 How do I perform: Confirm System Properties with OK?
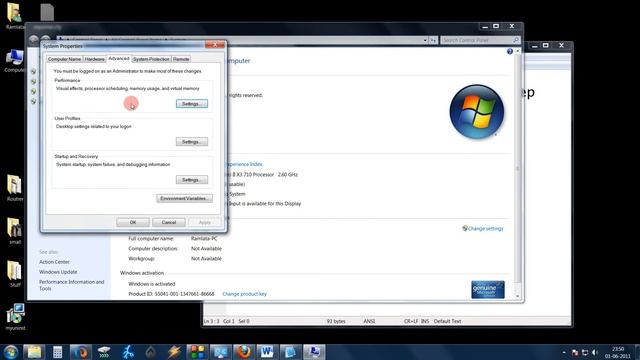(133, 222)
